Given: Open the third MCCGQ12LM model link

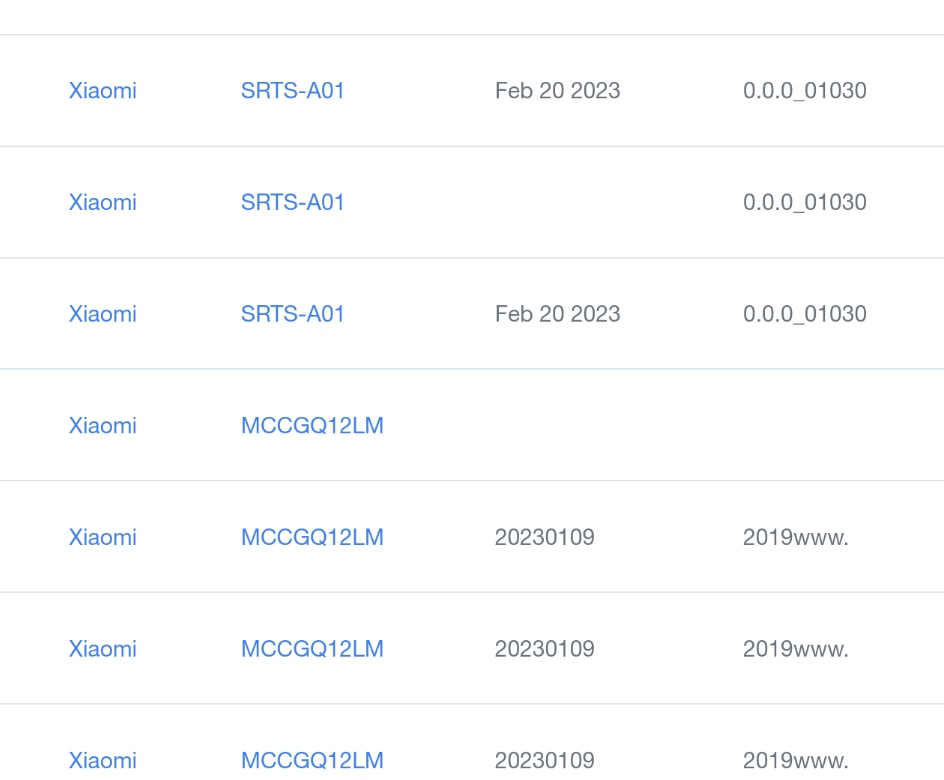Looking at the screenshot, I should (311, 648).
